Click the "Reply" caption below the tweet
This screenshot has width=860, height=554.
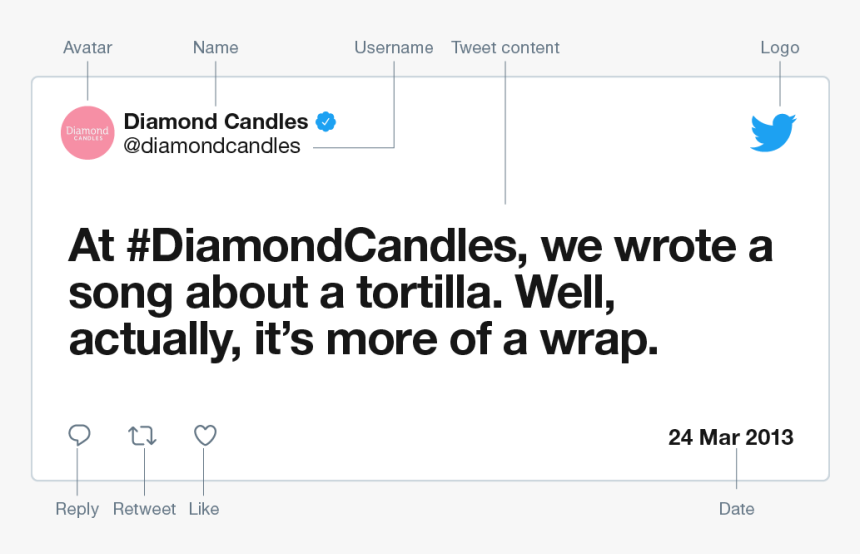77,509
